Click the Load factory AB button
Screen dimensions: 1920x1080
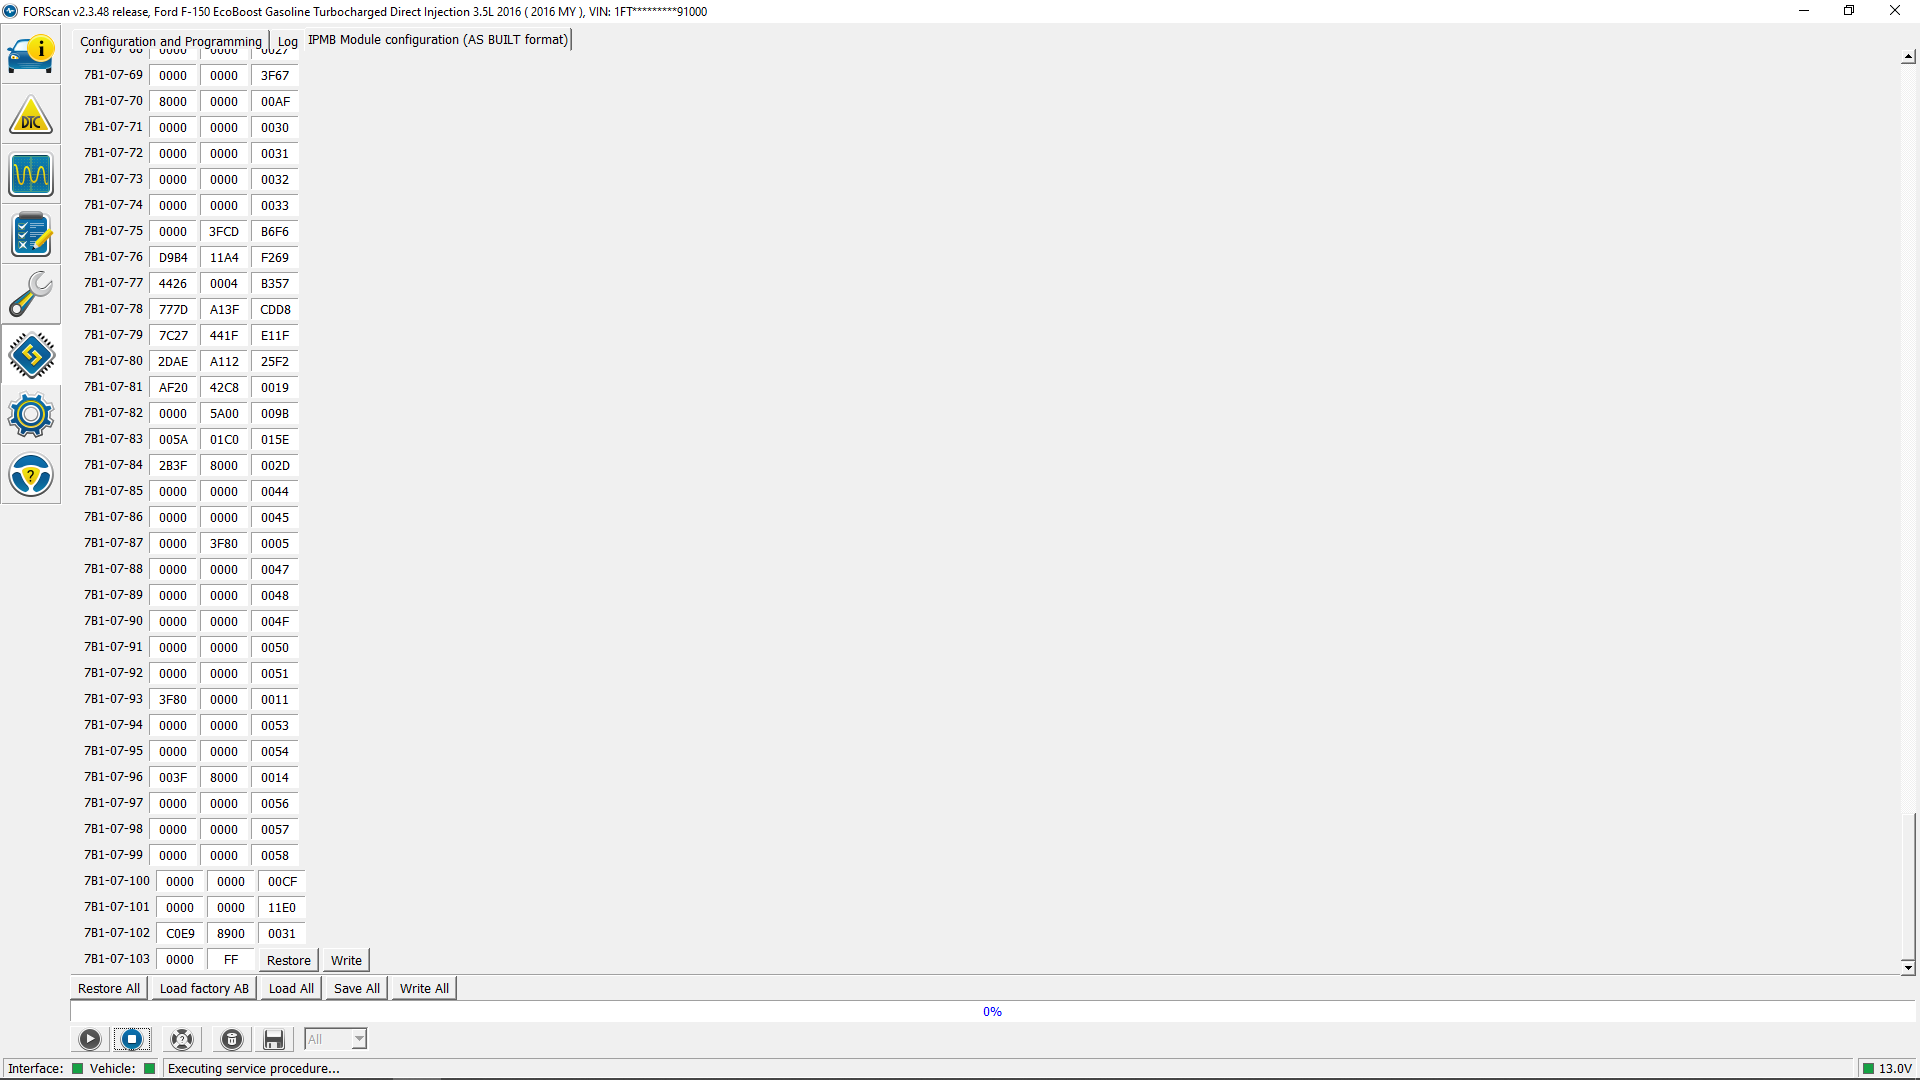point(204,988)
